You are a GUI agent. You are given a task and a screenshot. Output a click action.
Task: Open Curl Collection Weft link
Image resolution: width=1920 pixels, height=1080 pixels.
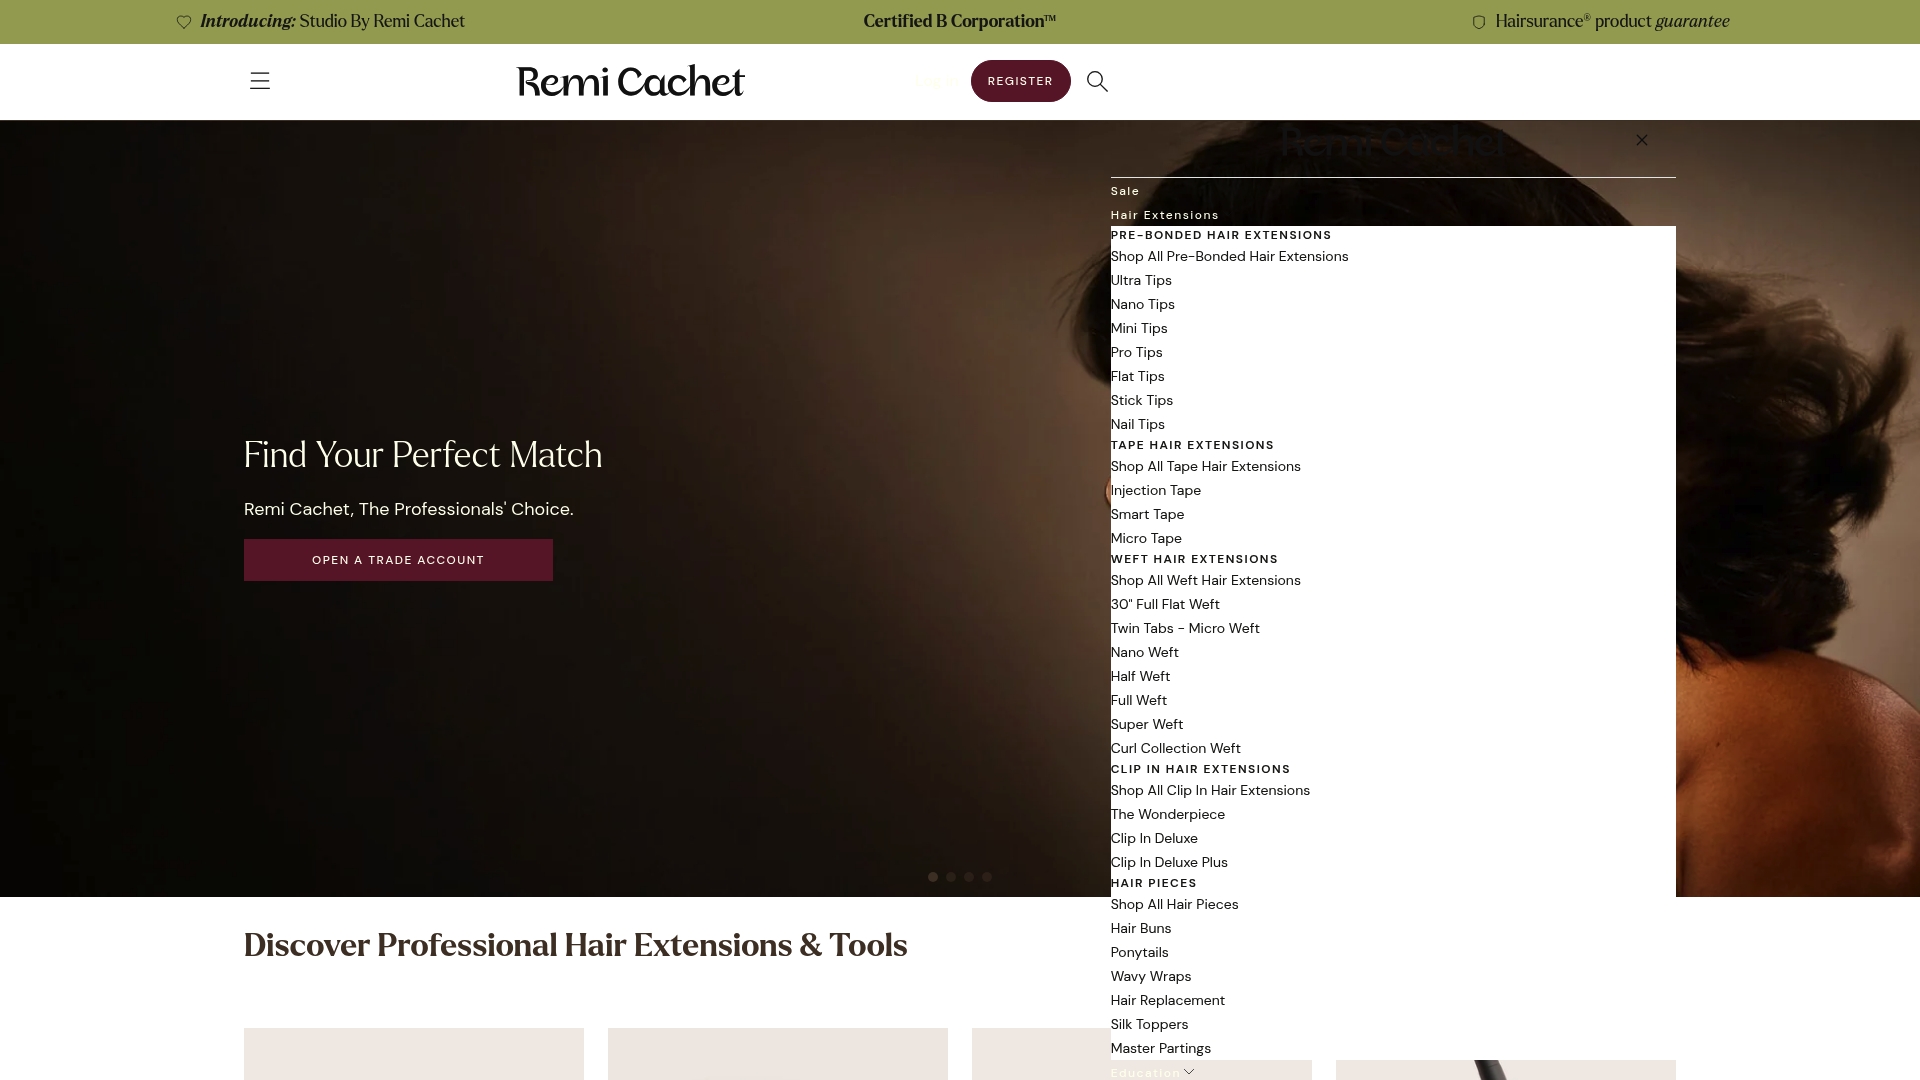tap(1176, 748)
